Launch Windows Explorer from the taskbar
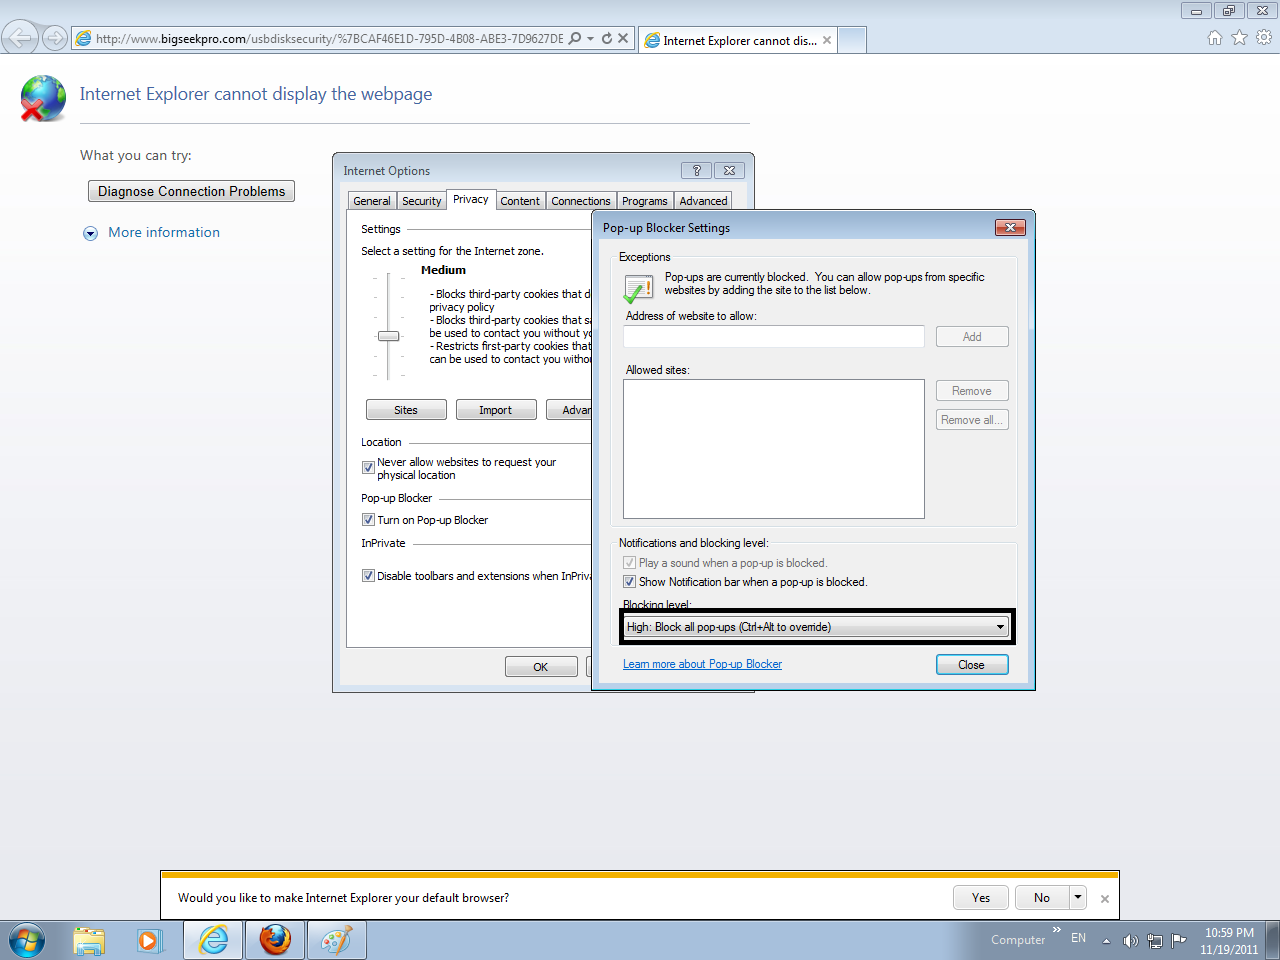Viewport: 1280px width, 960px height. pos(89,941)
